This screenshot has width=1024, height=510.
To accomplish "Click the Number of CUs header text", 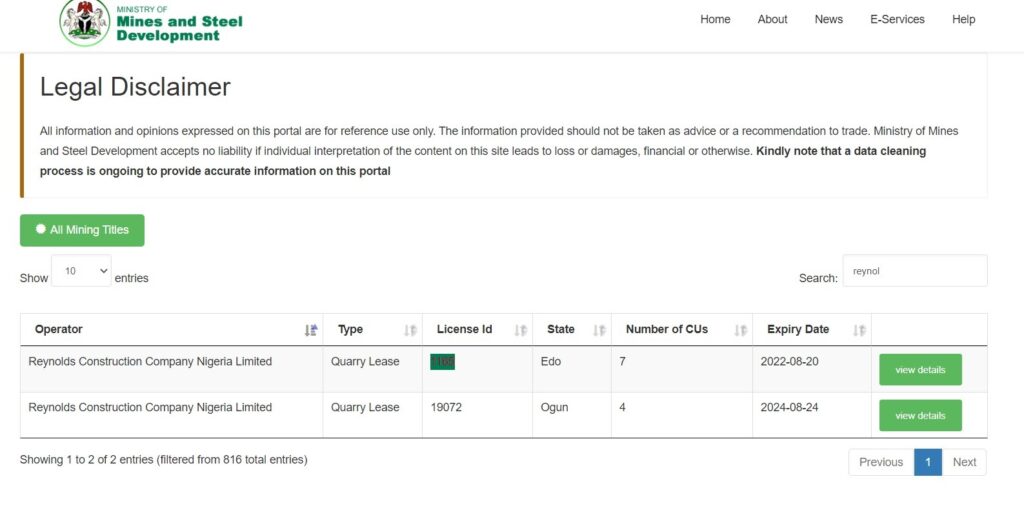I will pyautogui.click(x=667, y=329).
